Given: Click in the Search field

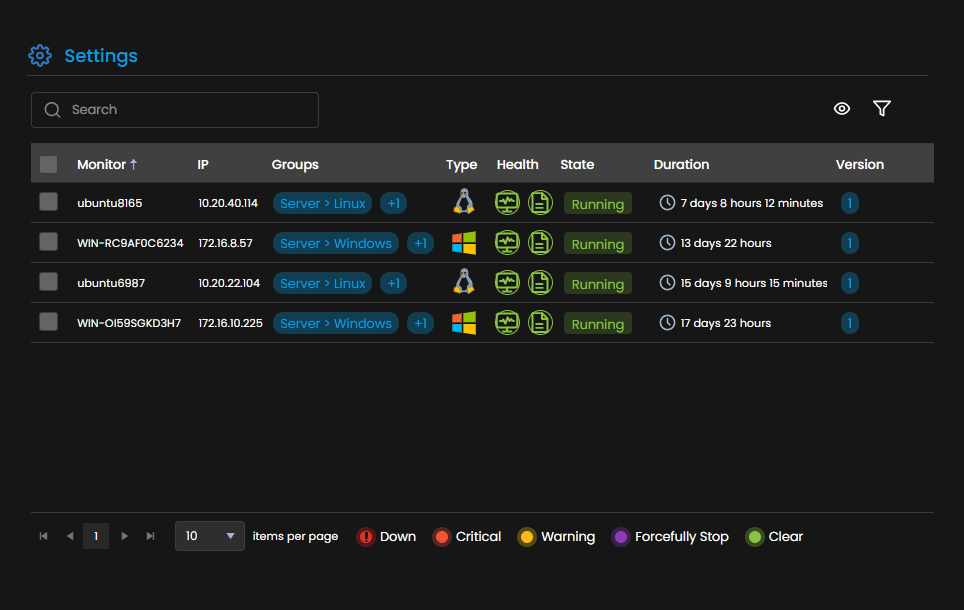Looking at the screenshot, I should tap(175, 110).
